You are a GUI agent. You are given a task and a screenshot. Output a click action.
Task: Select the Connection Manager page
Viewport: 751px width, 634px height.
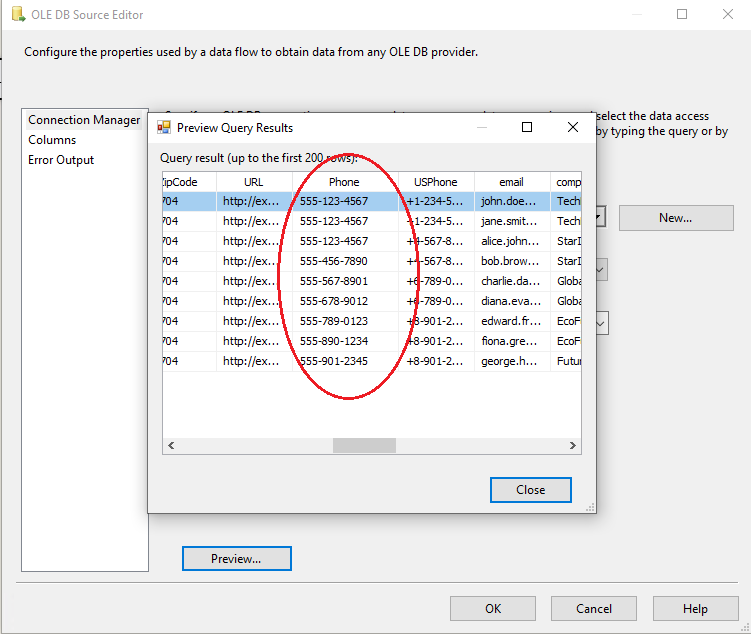coord(84,120)
